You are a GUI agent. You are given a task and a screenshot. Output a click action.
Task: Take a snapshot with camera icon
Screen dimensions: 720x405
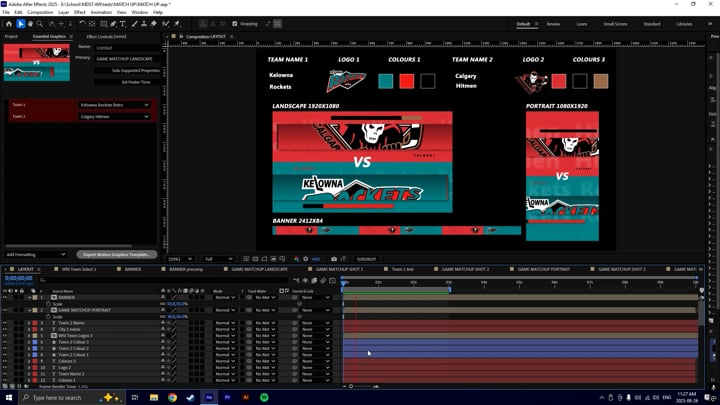pyautogui.click(x=334, y=259)
